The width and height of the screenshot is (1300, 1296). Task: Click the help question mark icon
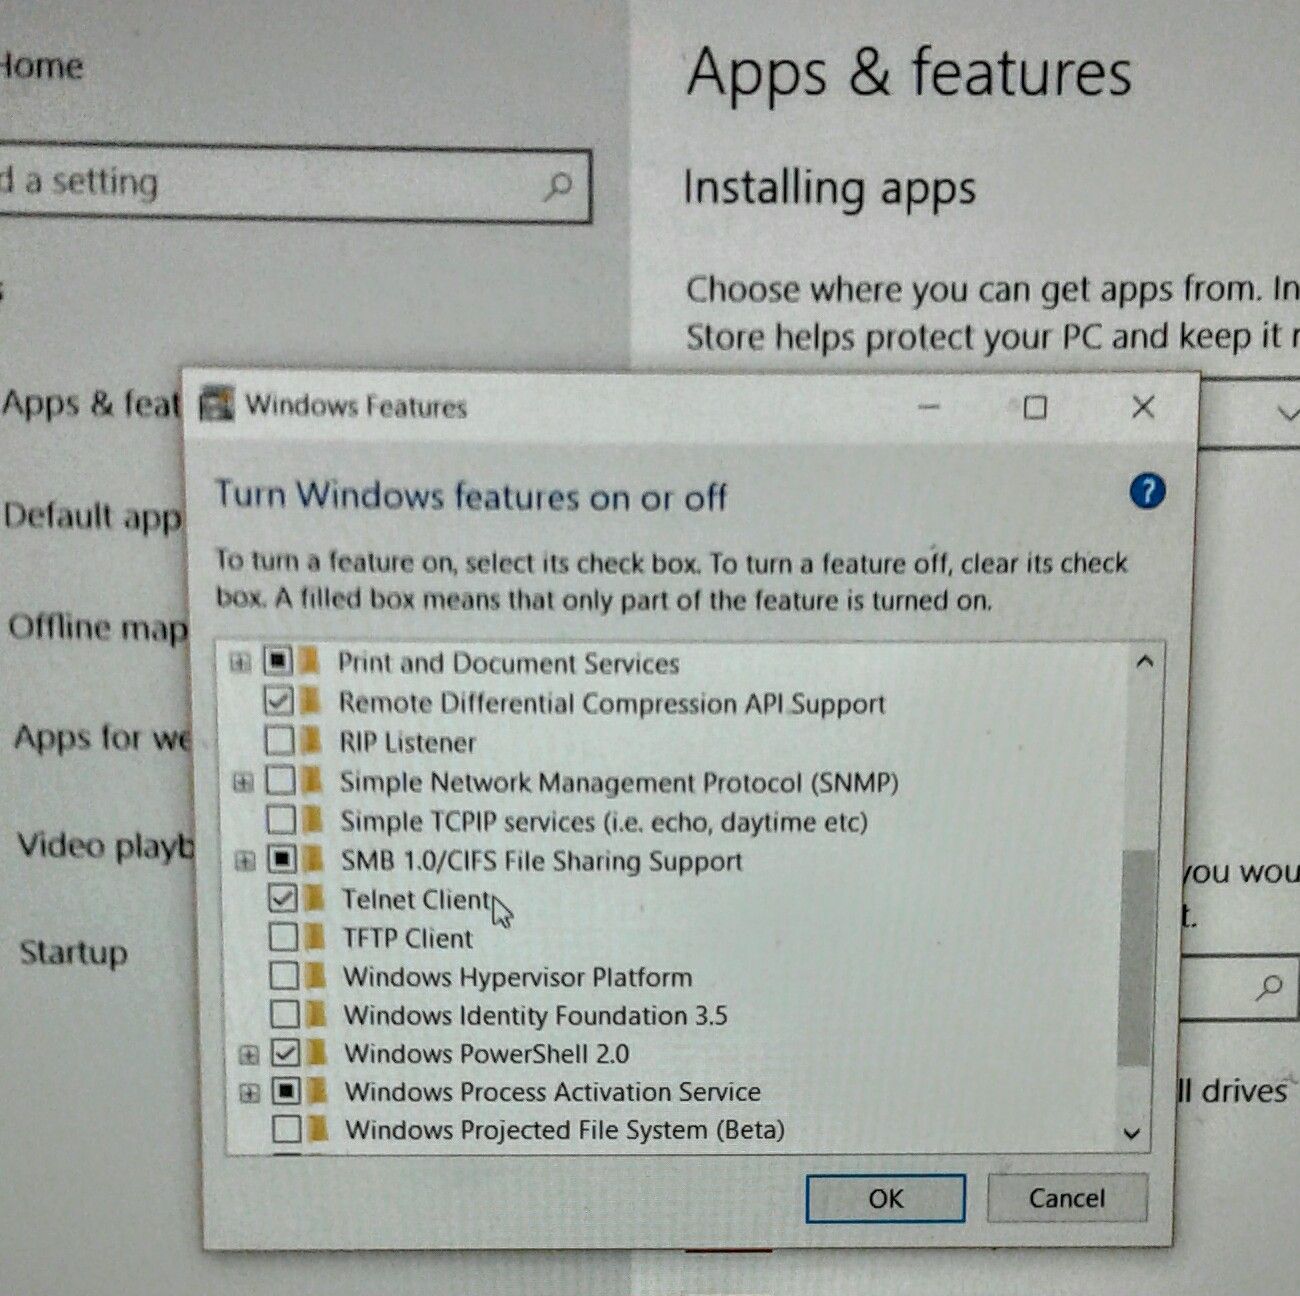click(1147, 491)
